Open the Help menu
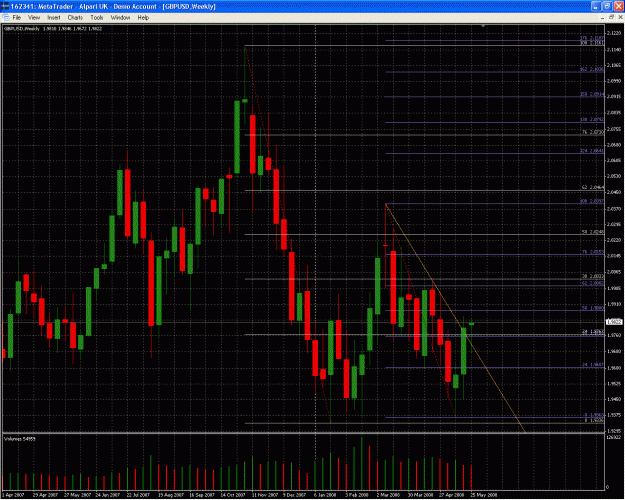Image resolution: width=625 pixels, height=500 pixels. tap(143, 18)
